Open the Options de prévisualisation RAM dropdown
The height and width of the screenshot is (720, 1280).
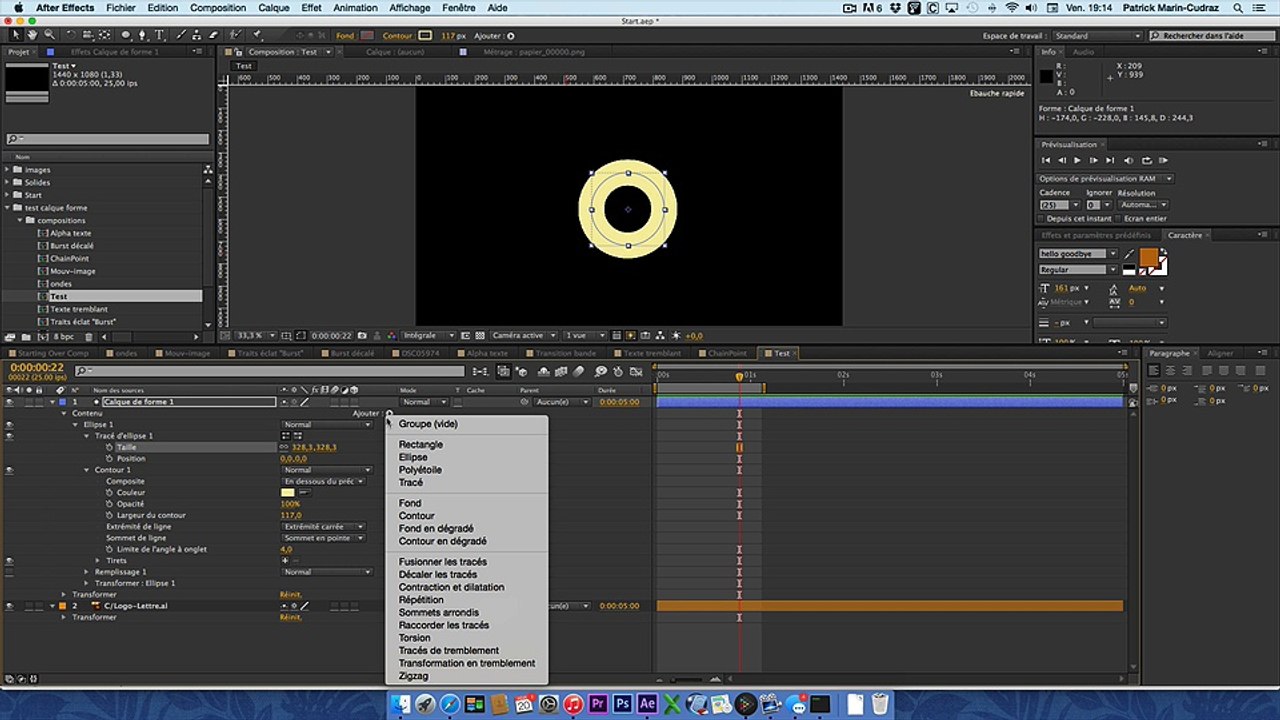click(x=1105, y=179)
